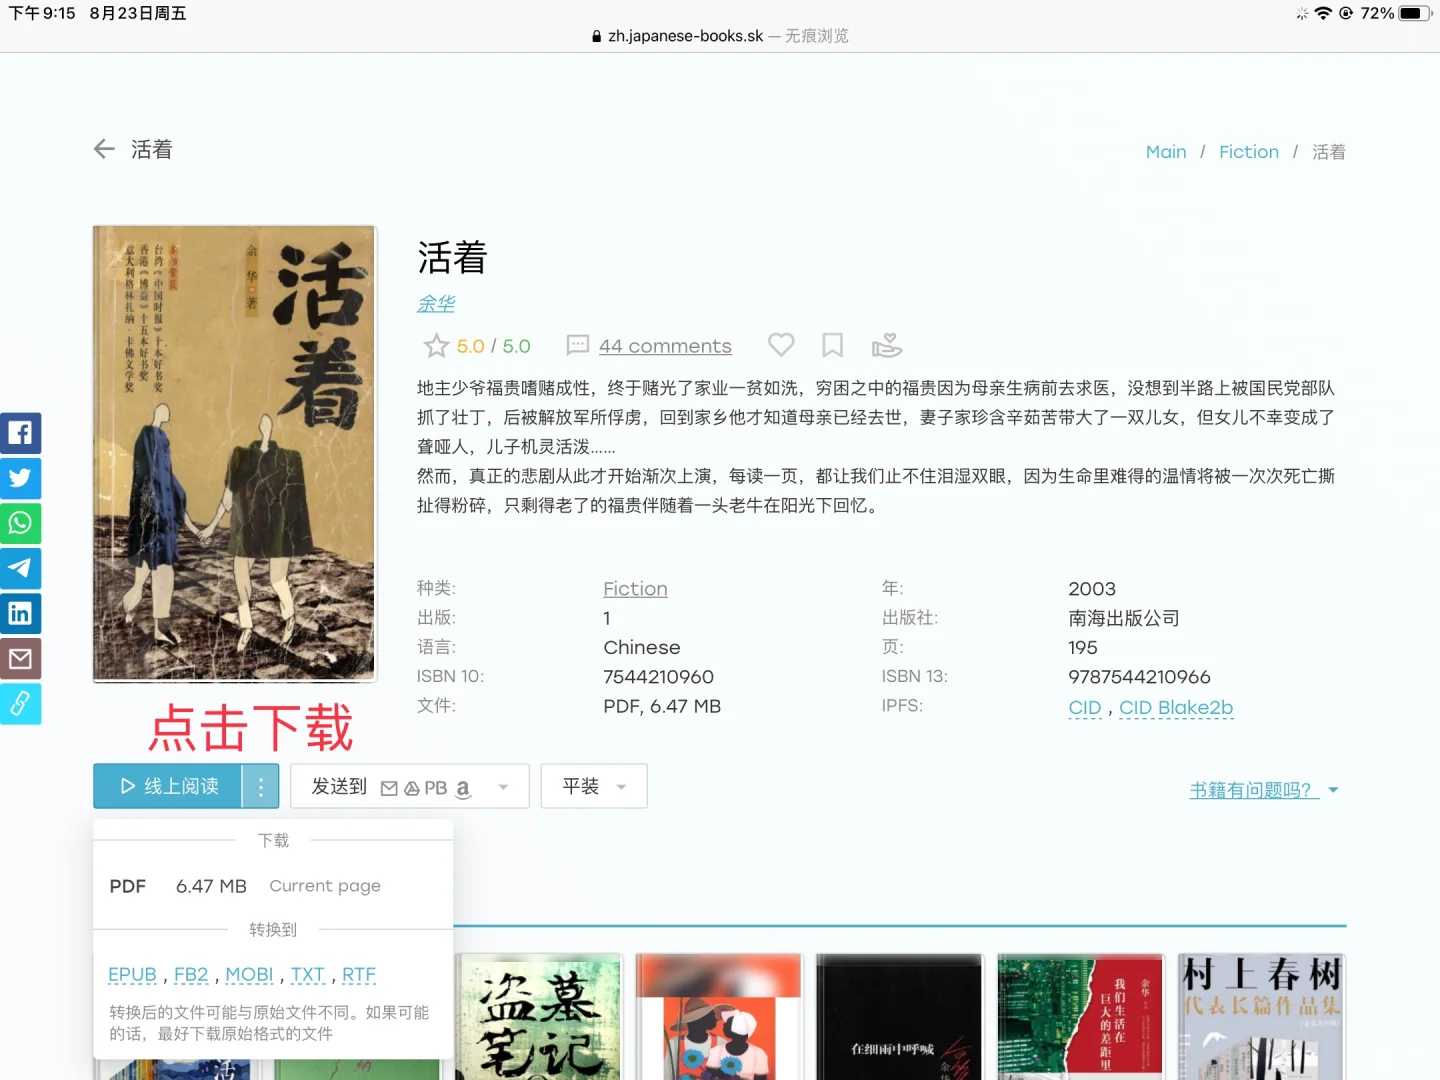Open the Fiction breadcrumb link
The image size is (1440, 1080).
[x=1249, y=152]
